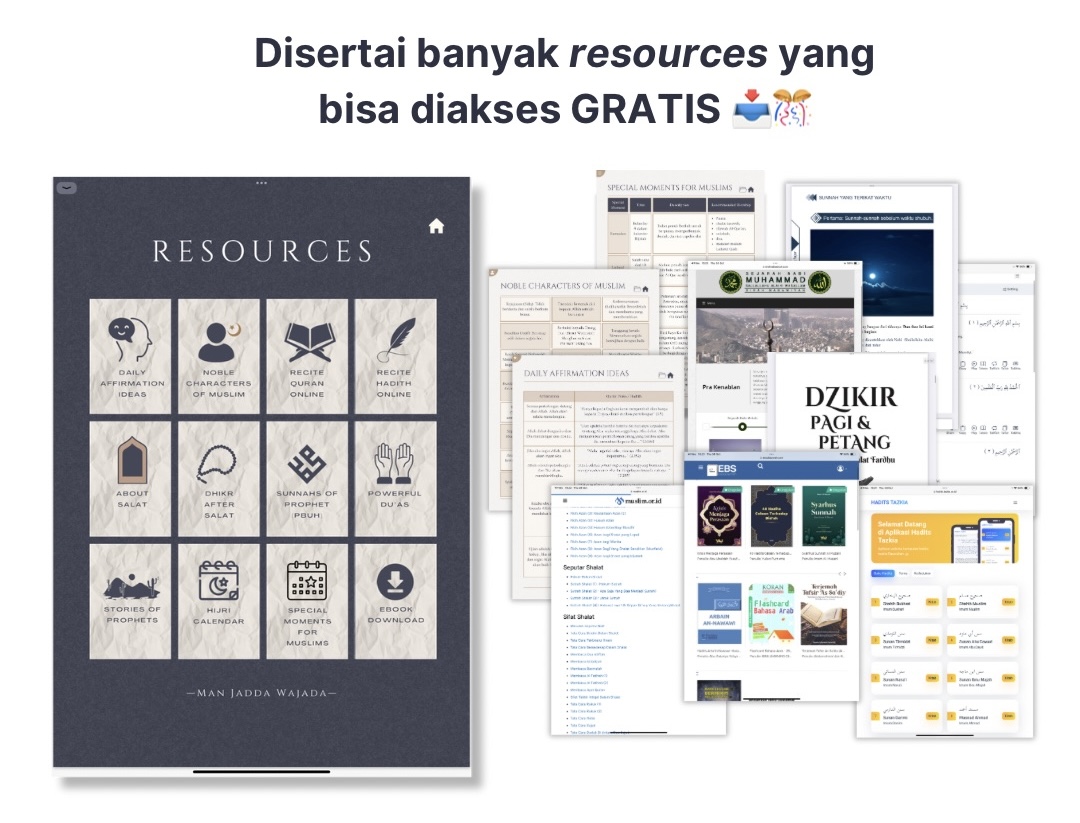Viewport: 1080px width, 823px height.
Task: Click the Hadits Tazkia title link
Action: tap(889, 503)
